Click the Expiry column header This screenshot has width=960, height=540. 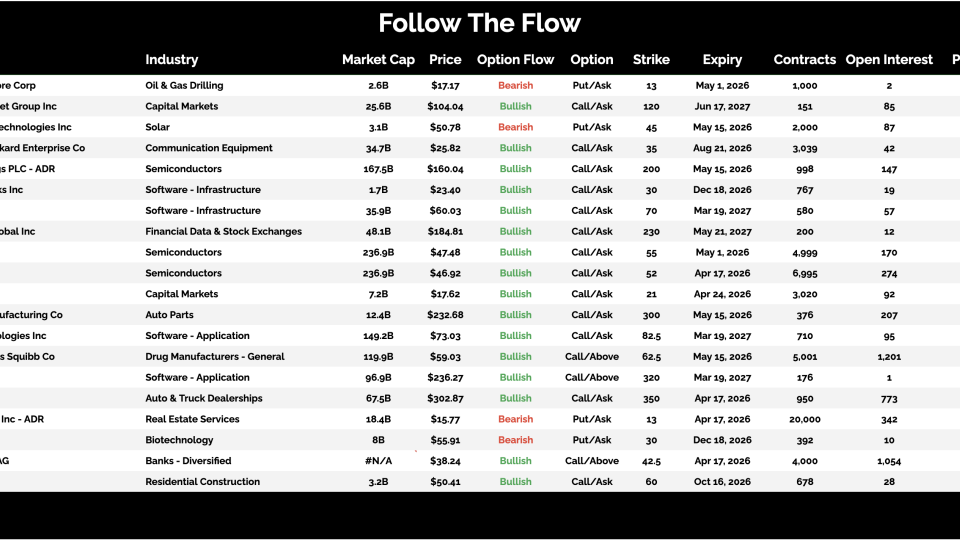tap(722, 60)
